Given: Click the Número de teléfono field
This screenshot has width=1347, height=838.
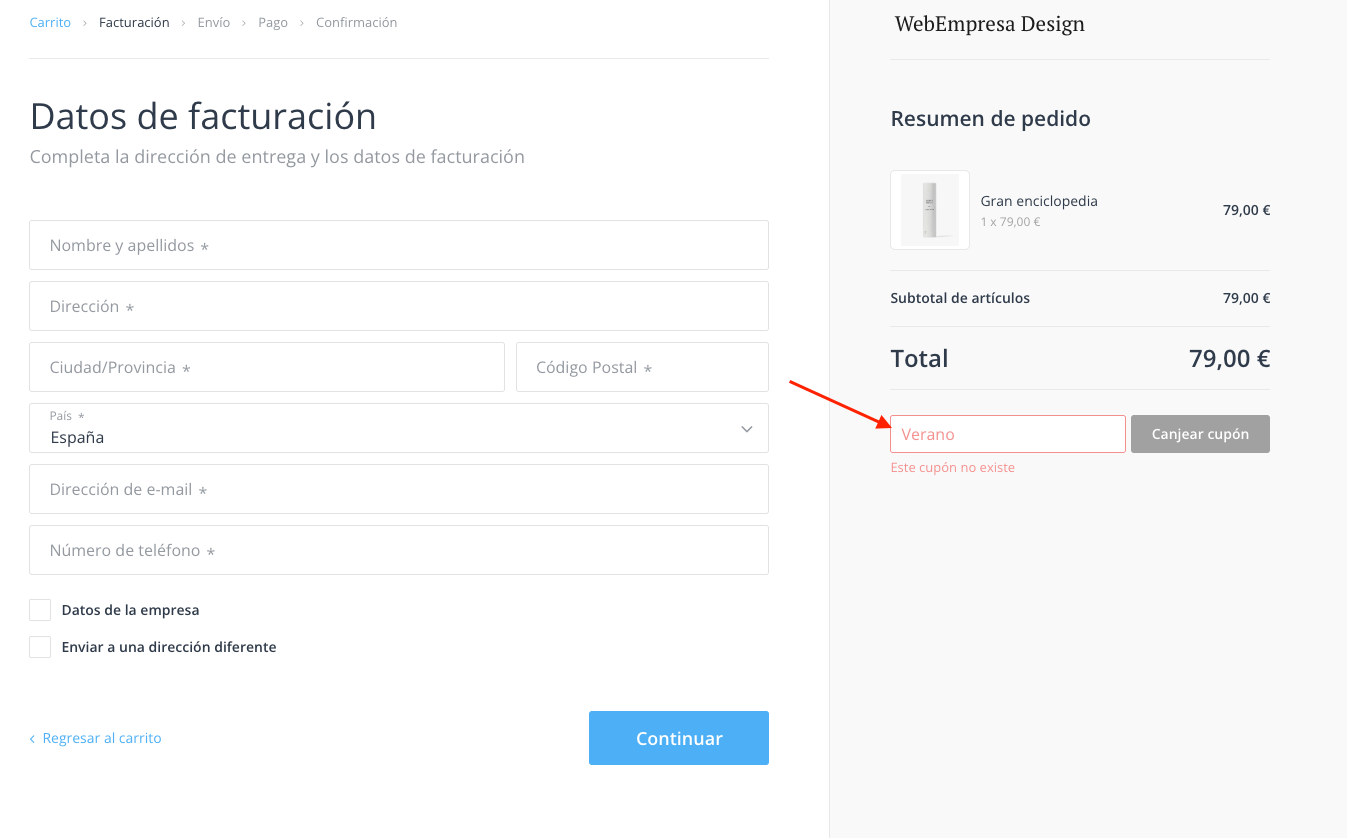Looking at the screenshot, I should (x=399, y=550).
